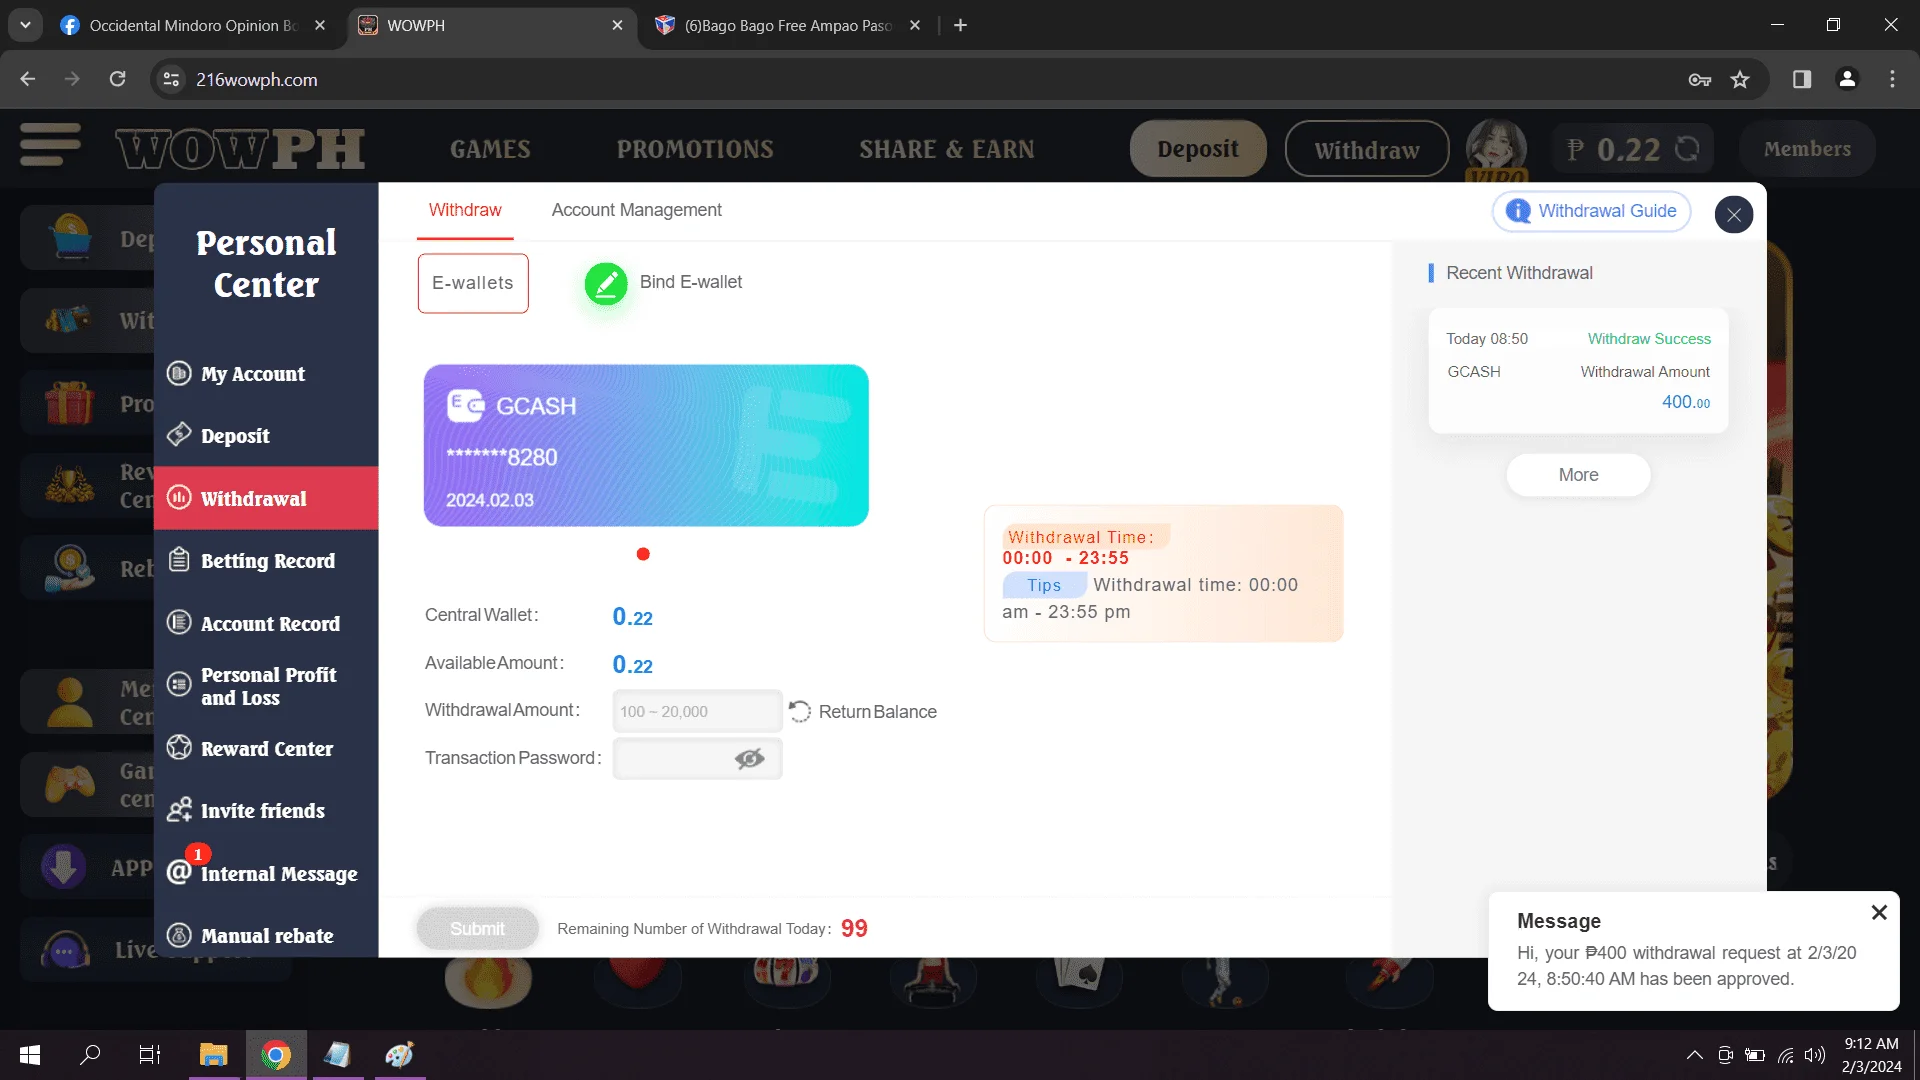Open the Today 08:50 GCASH withdrawal record
Image resolution: width=1920 pixels, height=1080 pixels.
pyautogui.click(x=1578, y=371)
